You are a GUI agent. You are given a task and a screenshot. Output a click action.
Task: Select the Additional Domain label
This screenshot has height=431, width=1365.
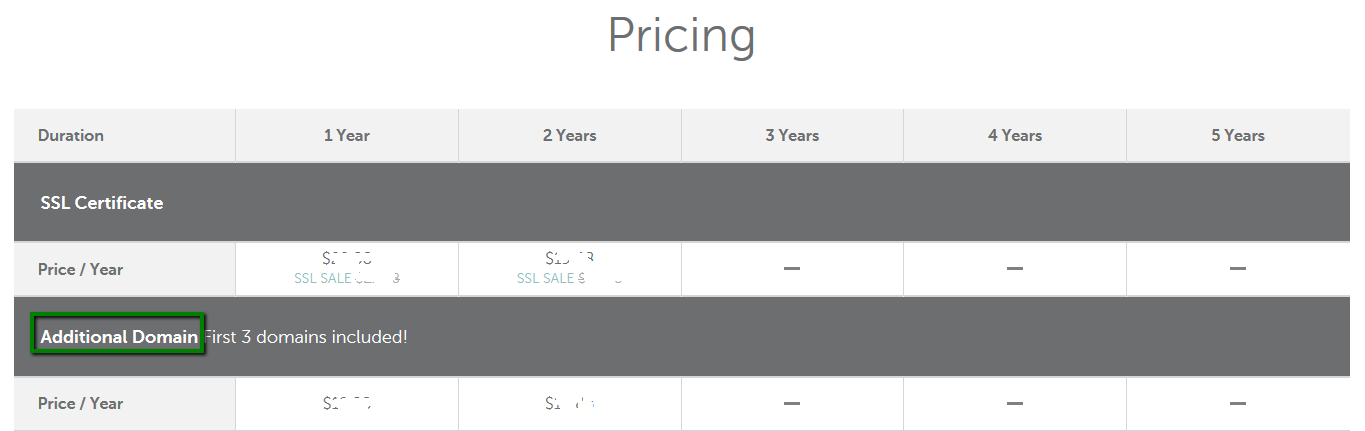pos(119,337)
